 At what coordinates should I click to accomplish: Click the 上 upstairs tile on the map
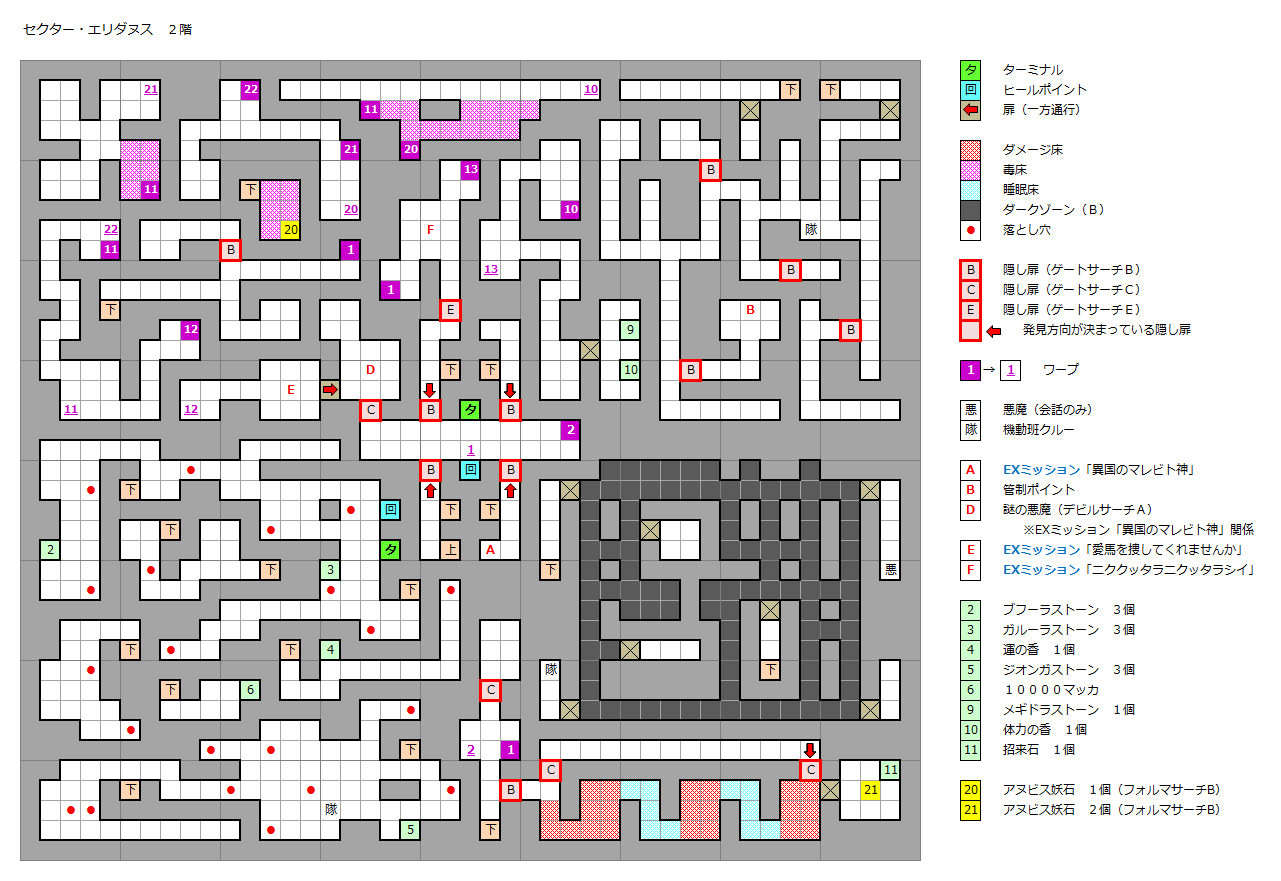click(450, 550)
